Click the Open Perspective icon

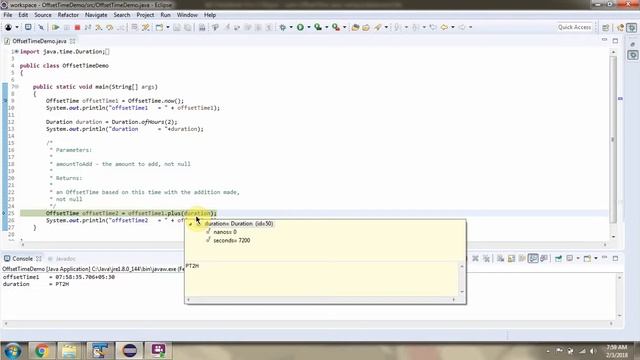(606, 27)
